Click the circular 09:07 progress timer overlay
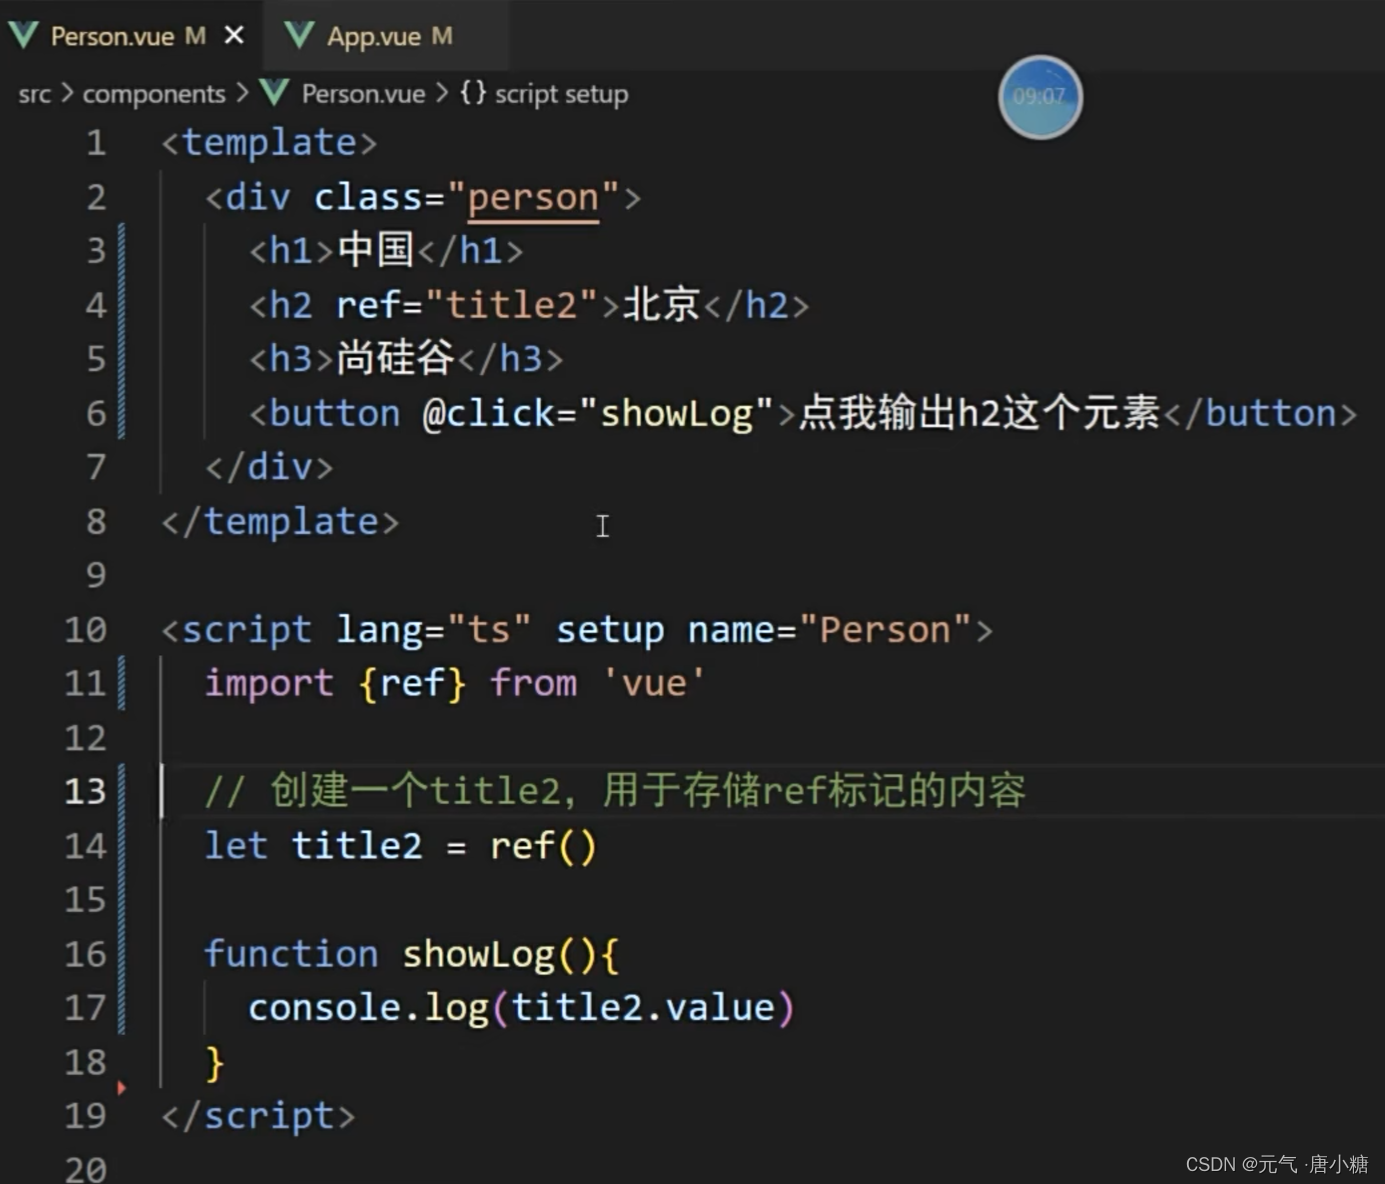Image resolution: width=1385 pixels, height=1184 pixels. pyautogui.click(x=1040, y=96)
